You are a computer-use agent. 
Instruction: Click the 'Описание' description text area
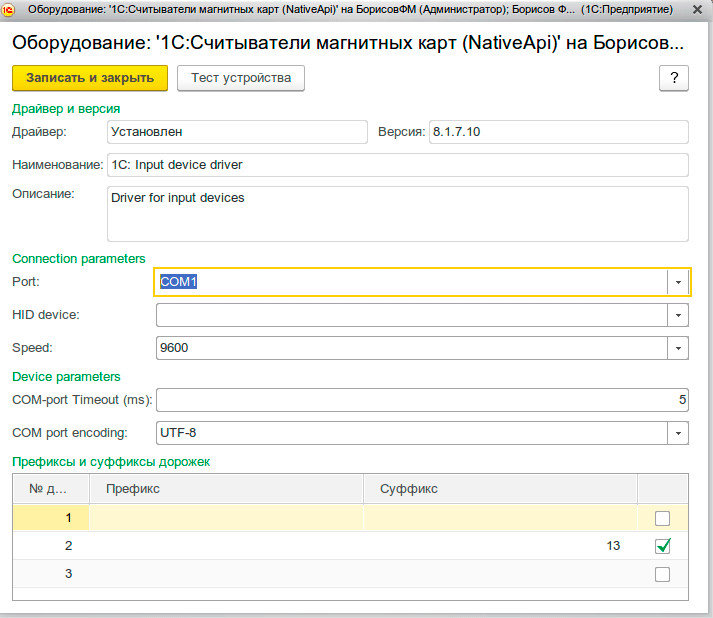pyautogui.click(x=397, y=213)
